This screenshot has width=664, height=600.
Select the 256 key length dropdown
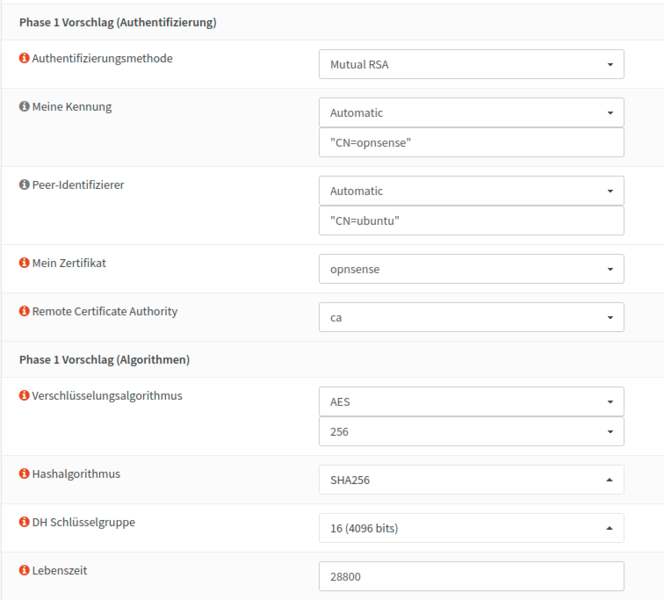click(471, 431)
